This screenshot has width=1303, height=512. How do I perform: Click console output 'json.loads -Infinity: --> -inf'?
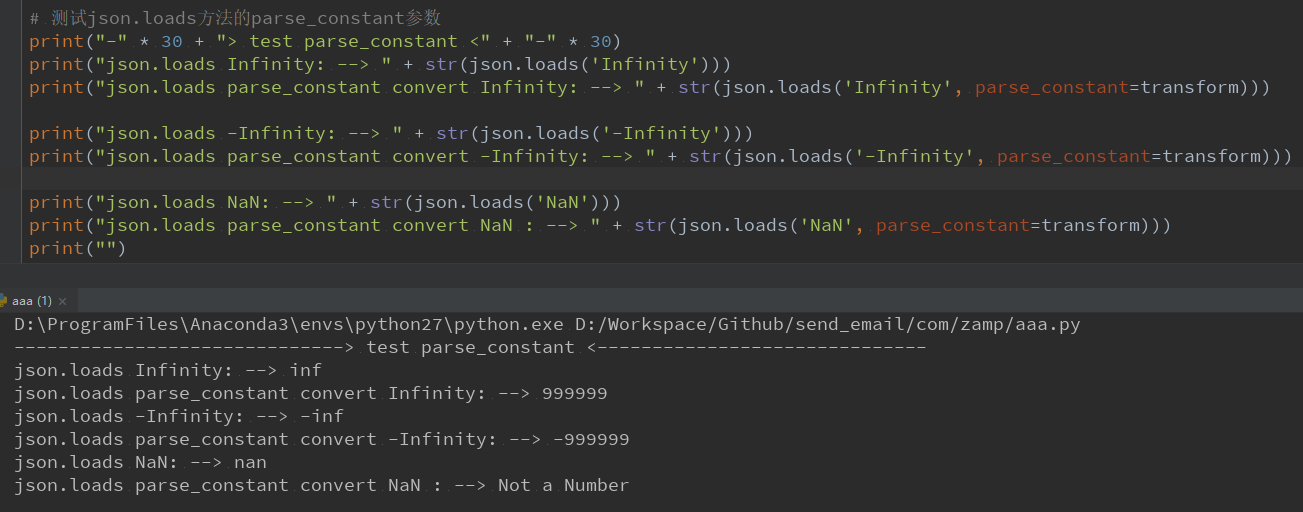pos(179,416)
